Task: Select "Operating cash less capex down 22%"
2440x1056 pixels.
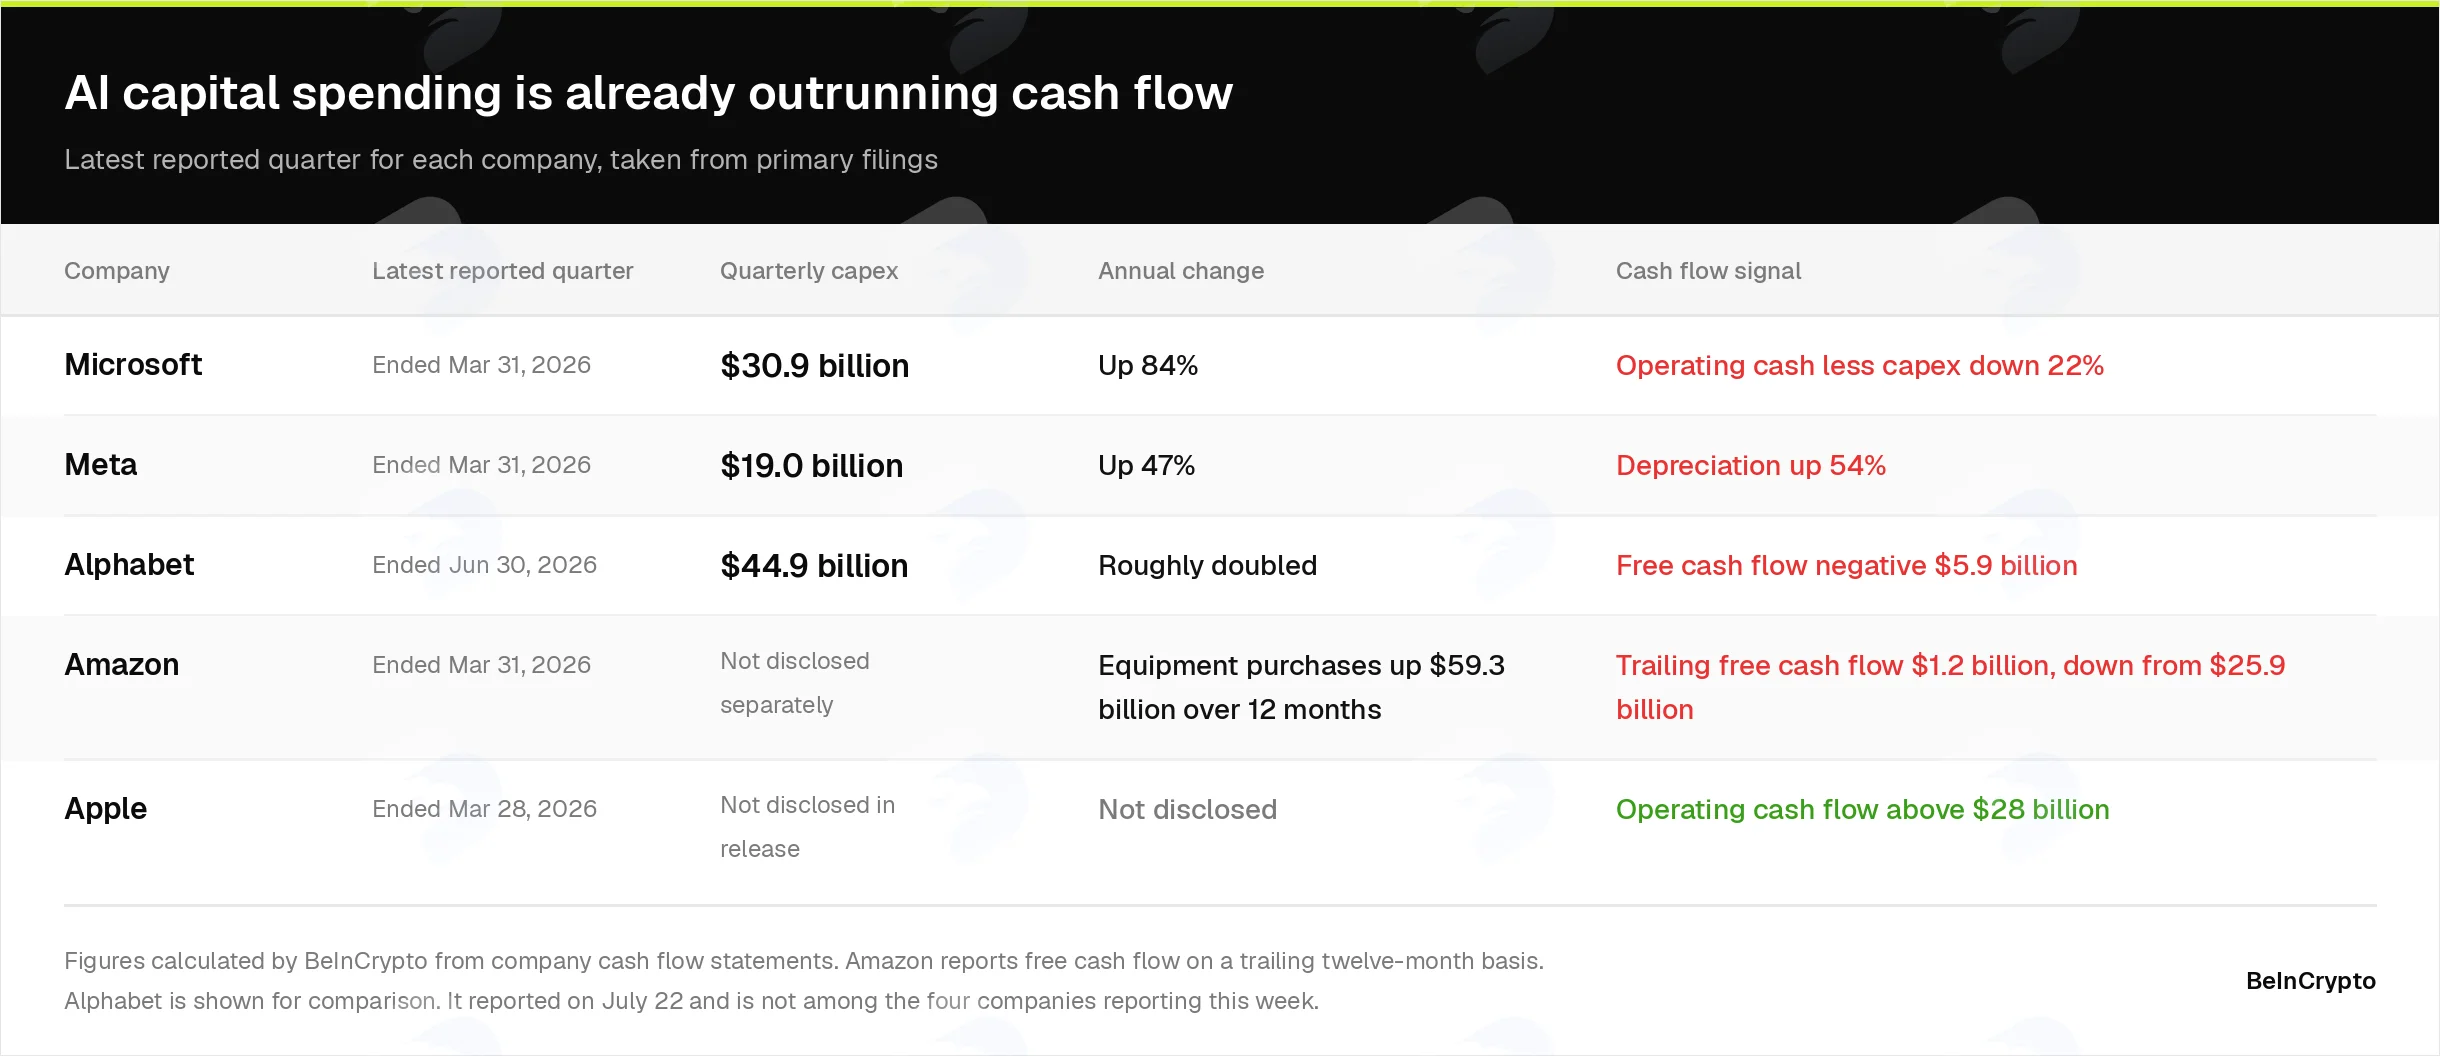Action: 1859,366
